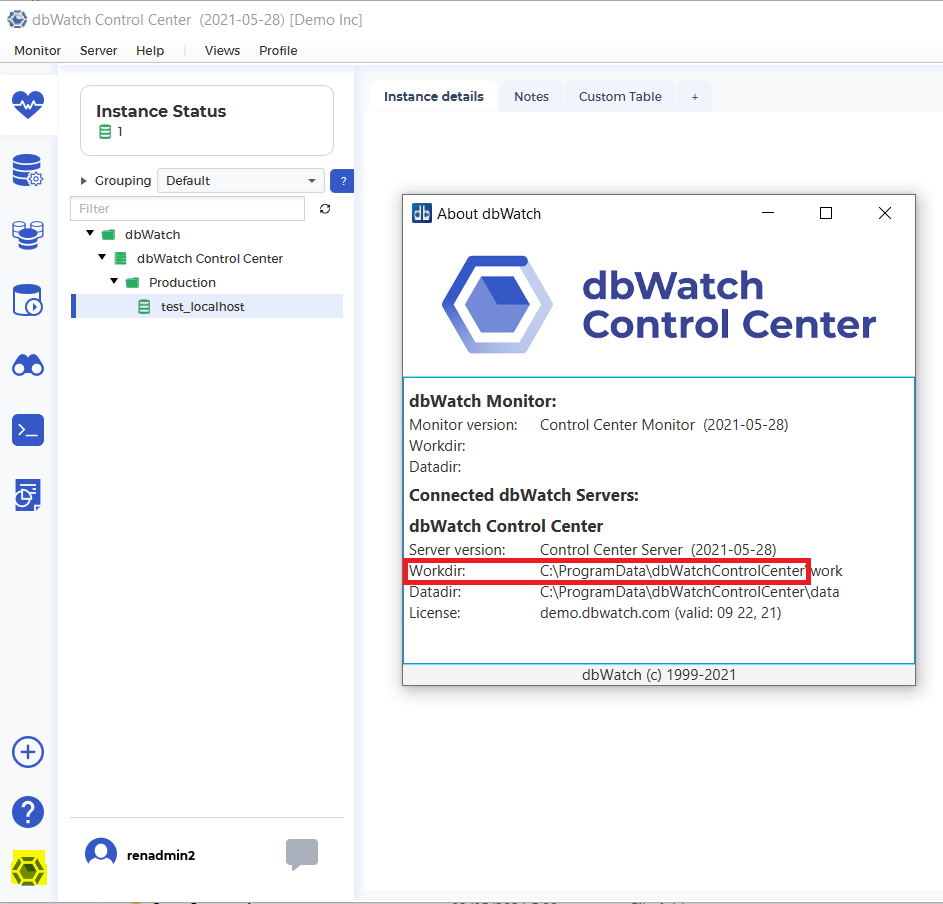Screen dimensions: 943x904
Task: Expand the Grouping disclosure triangle
Action: (84, 180)
